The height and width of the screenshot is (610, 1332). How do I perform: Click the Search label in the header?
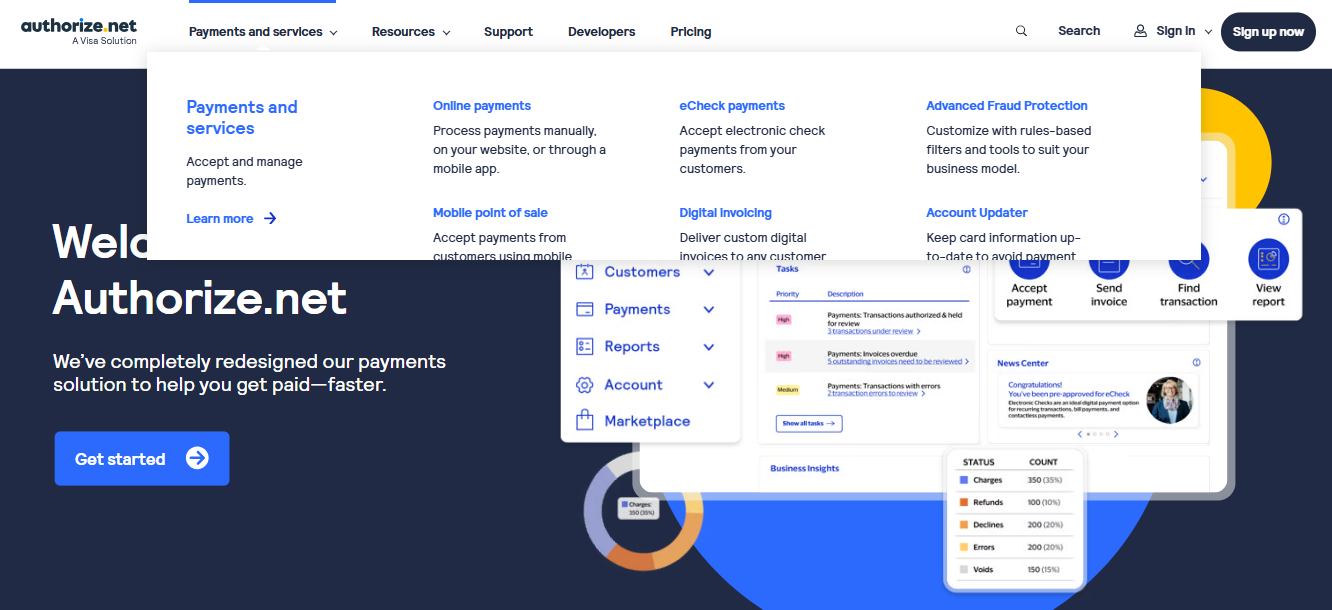click(x=1079, y=31)
